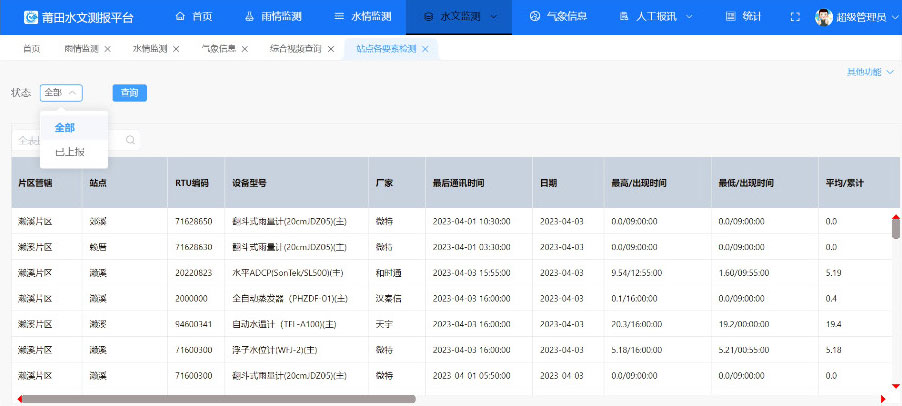The height and width of the screenshot is (406, 902).
Task: Close the 综合视频查询 tab
Action: (x=331, y=49)
